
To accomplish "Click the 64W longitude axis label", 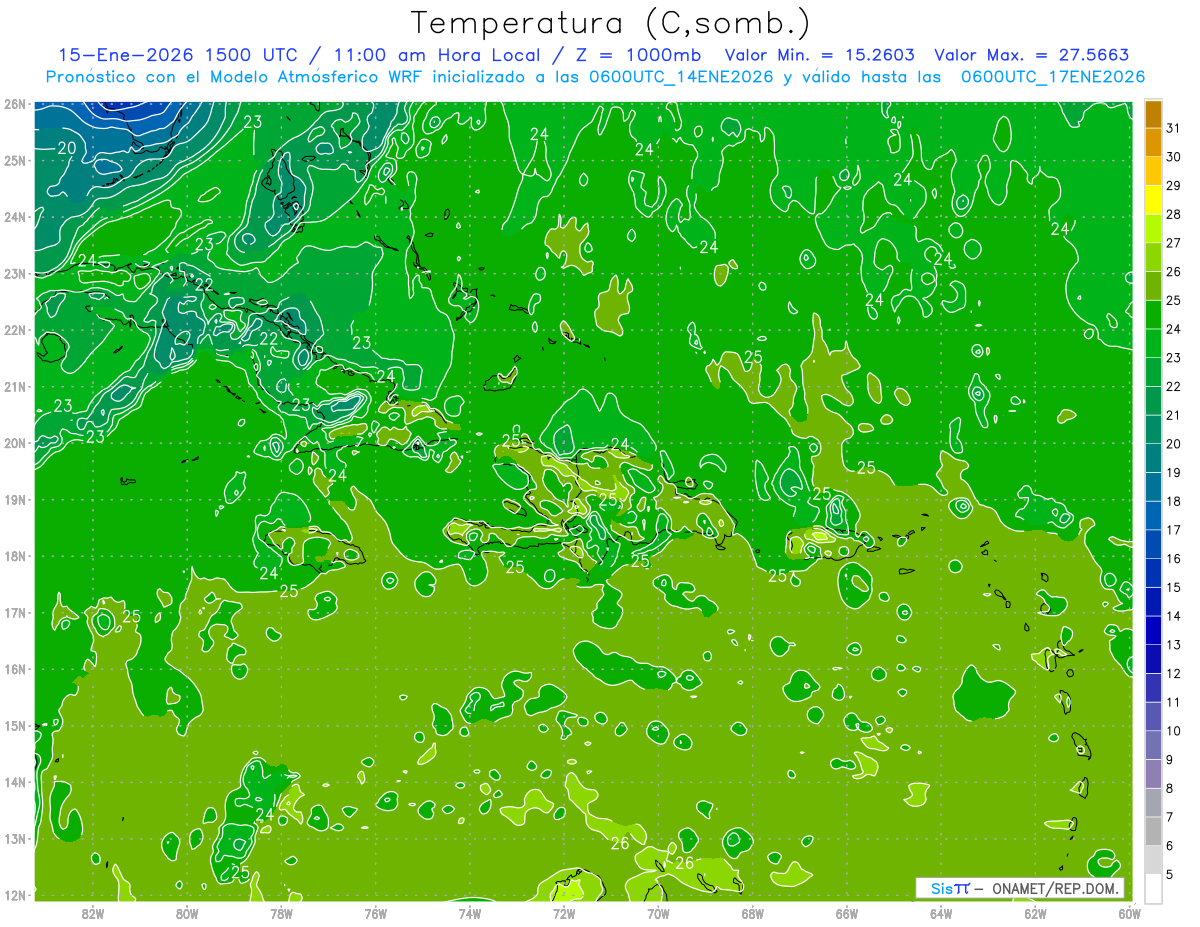I will click(940, 913).
